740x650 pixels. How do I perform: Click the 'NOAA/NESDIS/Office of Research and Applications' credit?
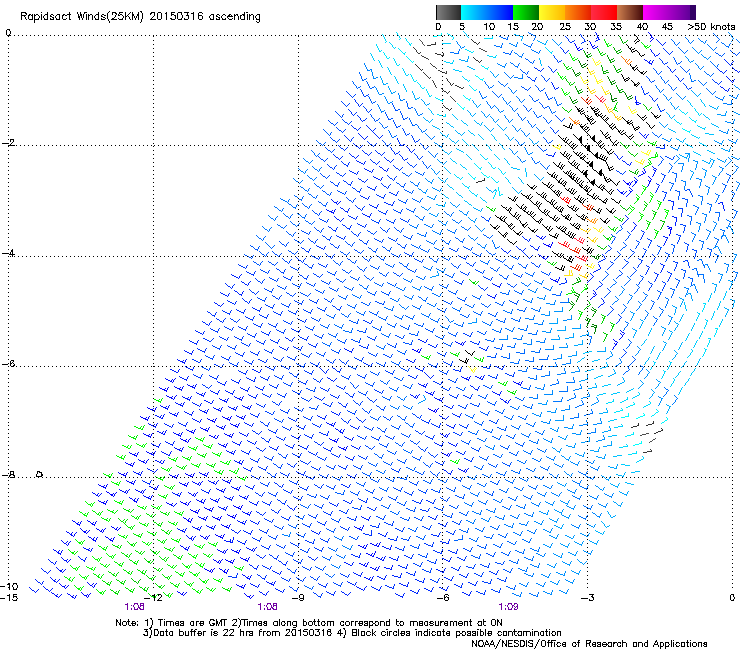pos(589,644)
